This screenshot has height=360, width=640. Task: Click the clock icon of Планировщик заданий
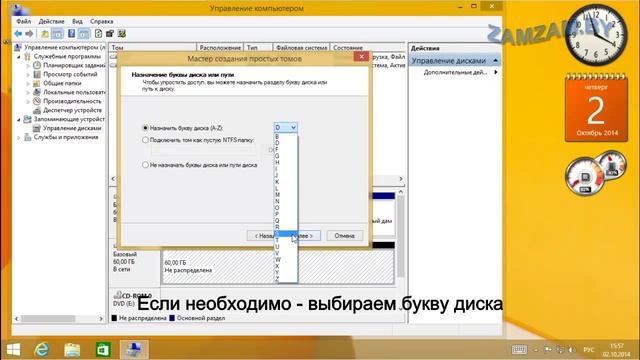(x=37, y=65)
